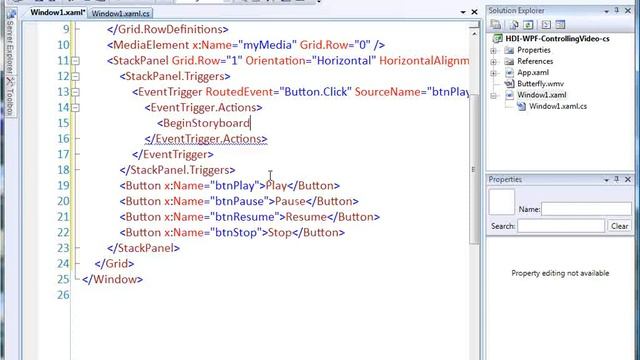Screen dimensions: 640x360
Task: Close the active editor document
Action: (x=474, y=12)
